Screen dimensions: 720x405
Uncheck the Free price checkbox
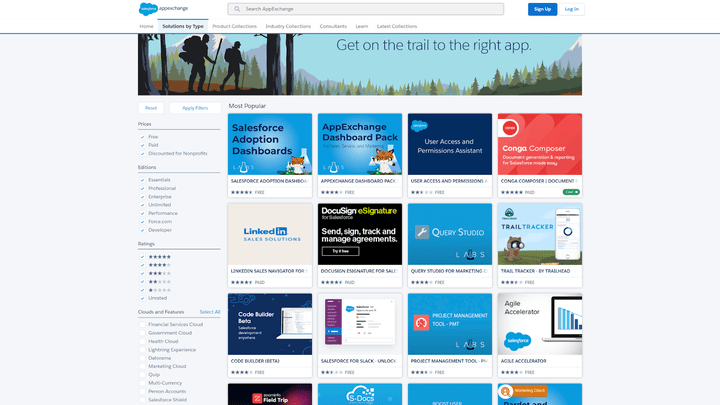pos(142,137)
